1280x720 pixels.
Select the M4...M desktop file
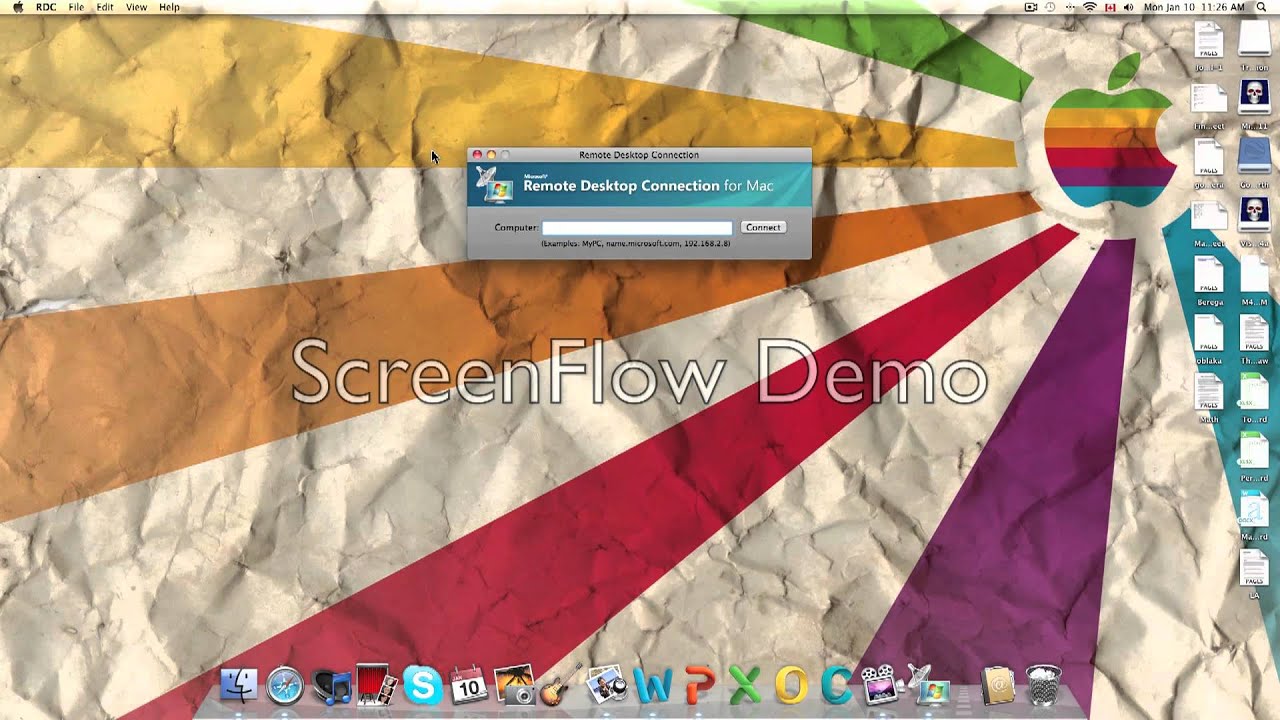tap(1254, 282)
